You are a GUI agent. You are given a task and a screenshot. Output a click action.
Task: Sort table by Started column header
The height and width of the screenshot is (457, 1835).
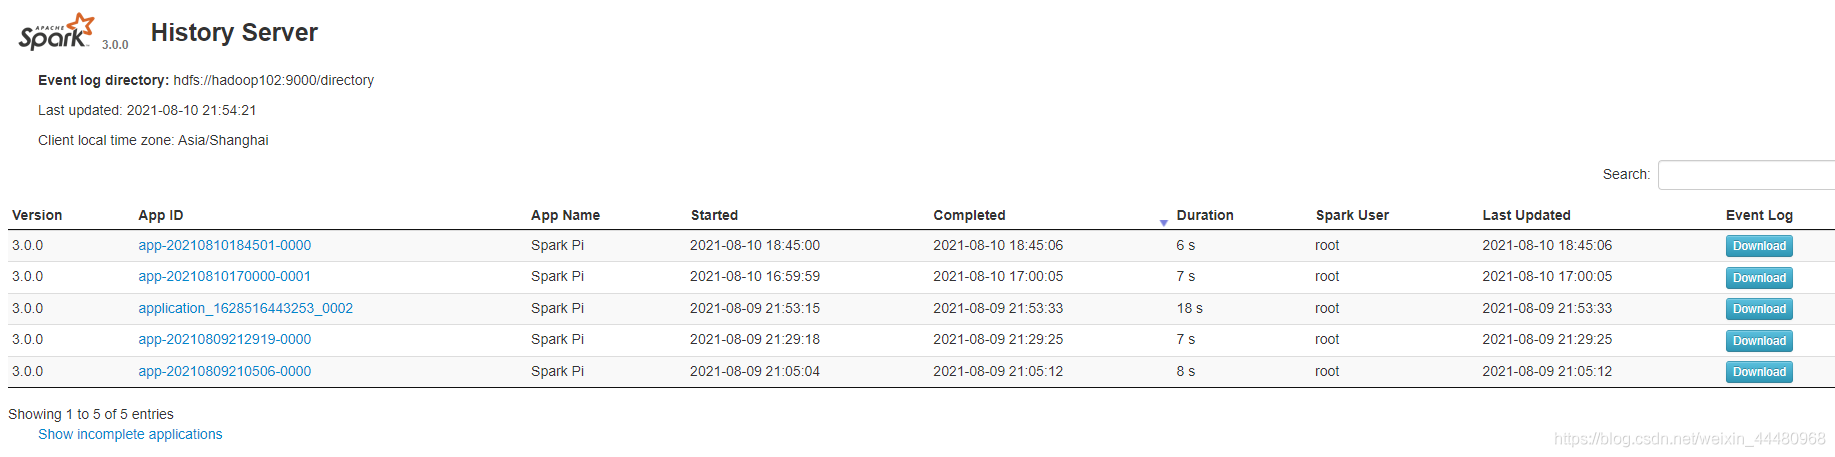714,215
